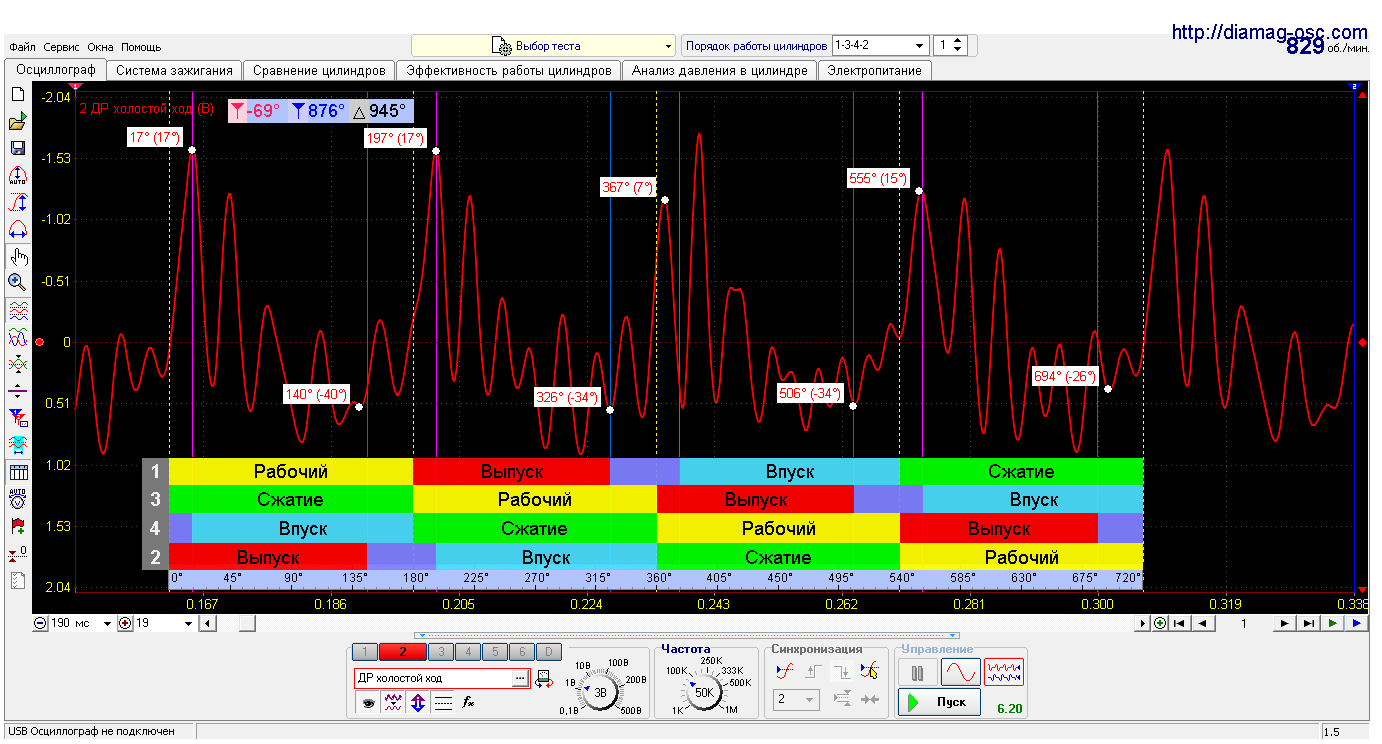Click the pause button in Управление
The width and height of the screenshot is (1382, 744).
coord(917,672)
